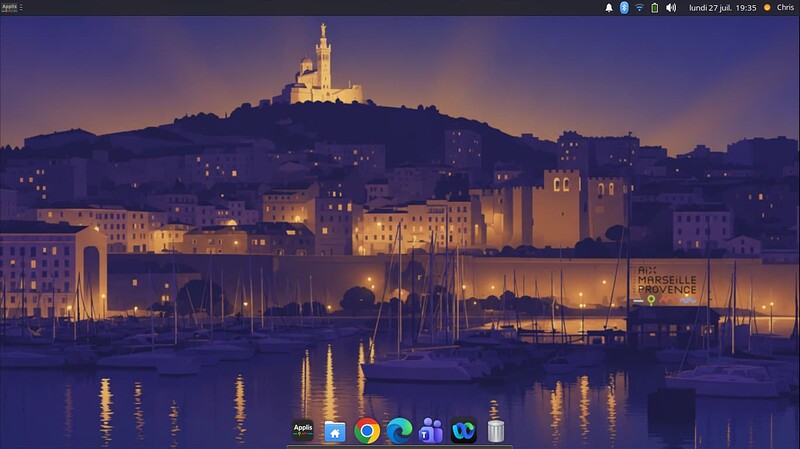This screenshot has width=800, height=449.
Task: Open the Wi-Fi network indicator
Action: point(639,8)
